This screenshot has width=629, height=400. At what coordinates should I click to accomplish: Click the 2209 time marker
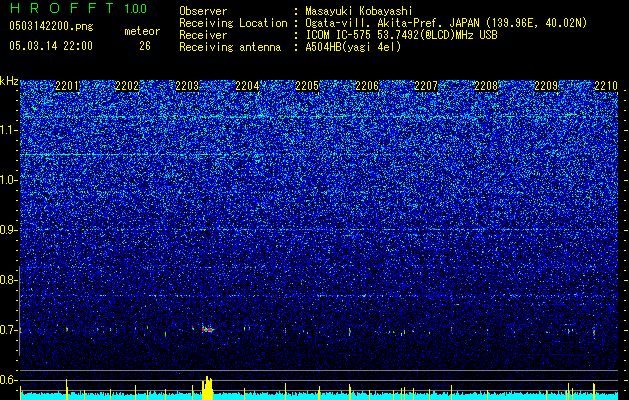pyautogui.click(x=546, y=86)
